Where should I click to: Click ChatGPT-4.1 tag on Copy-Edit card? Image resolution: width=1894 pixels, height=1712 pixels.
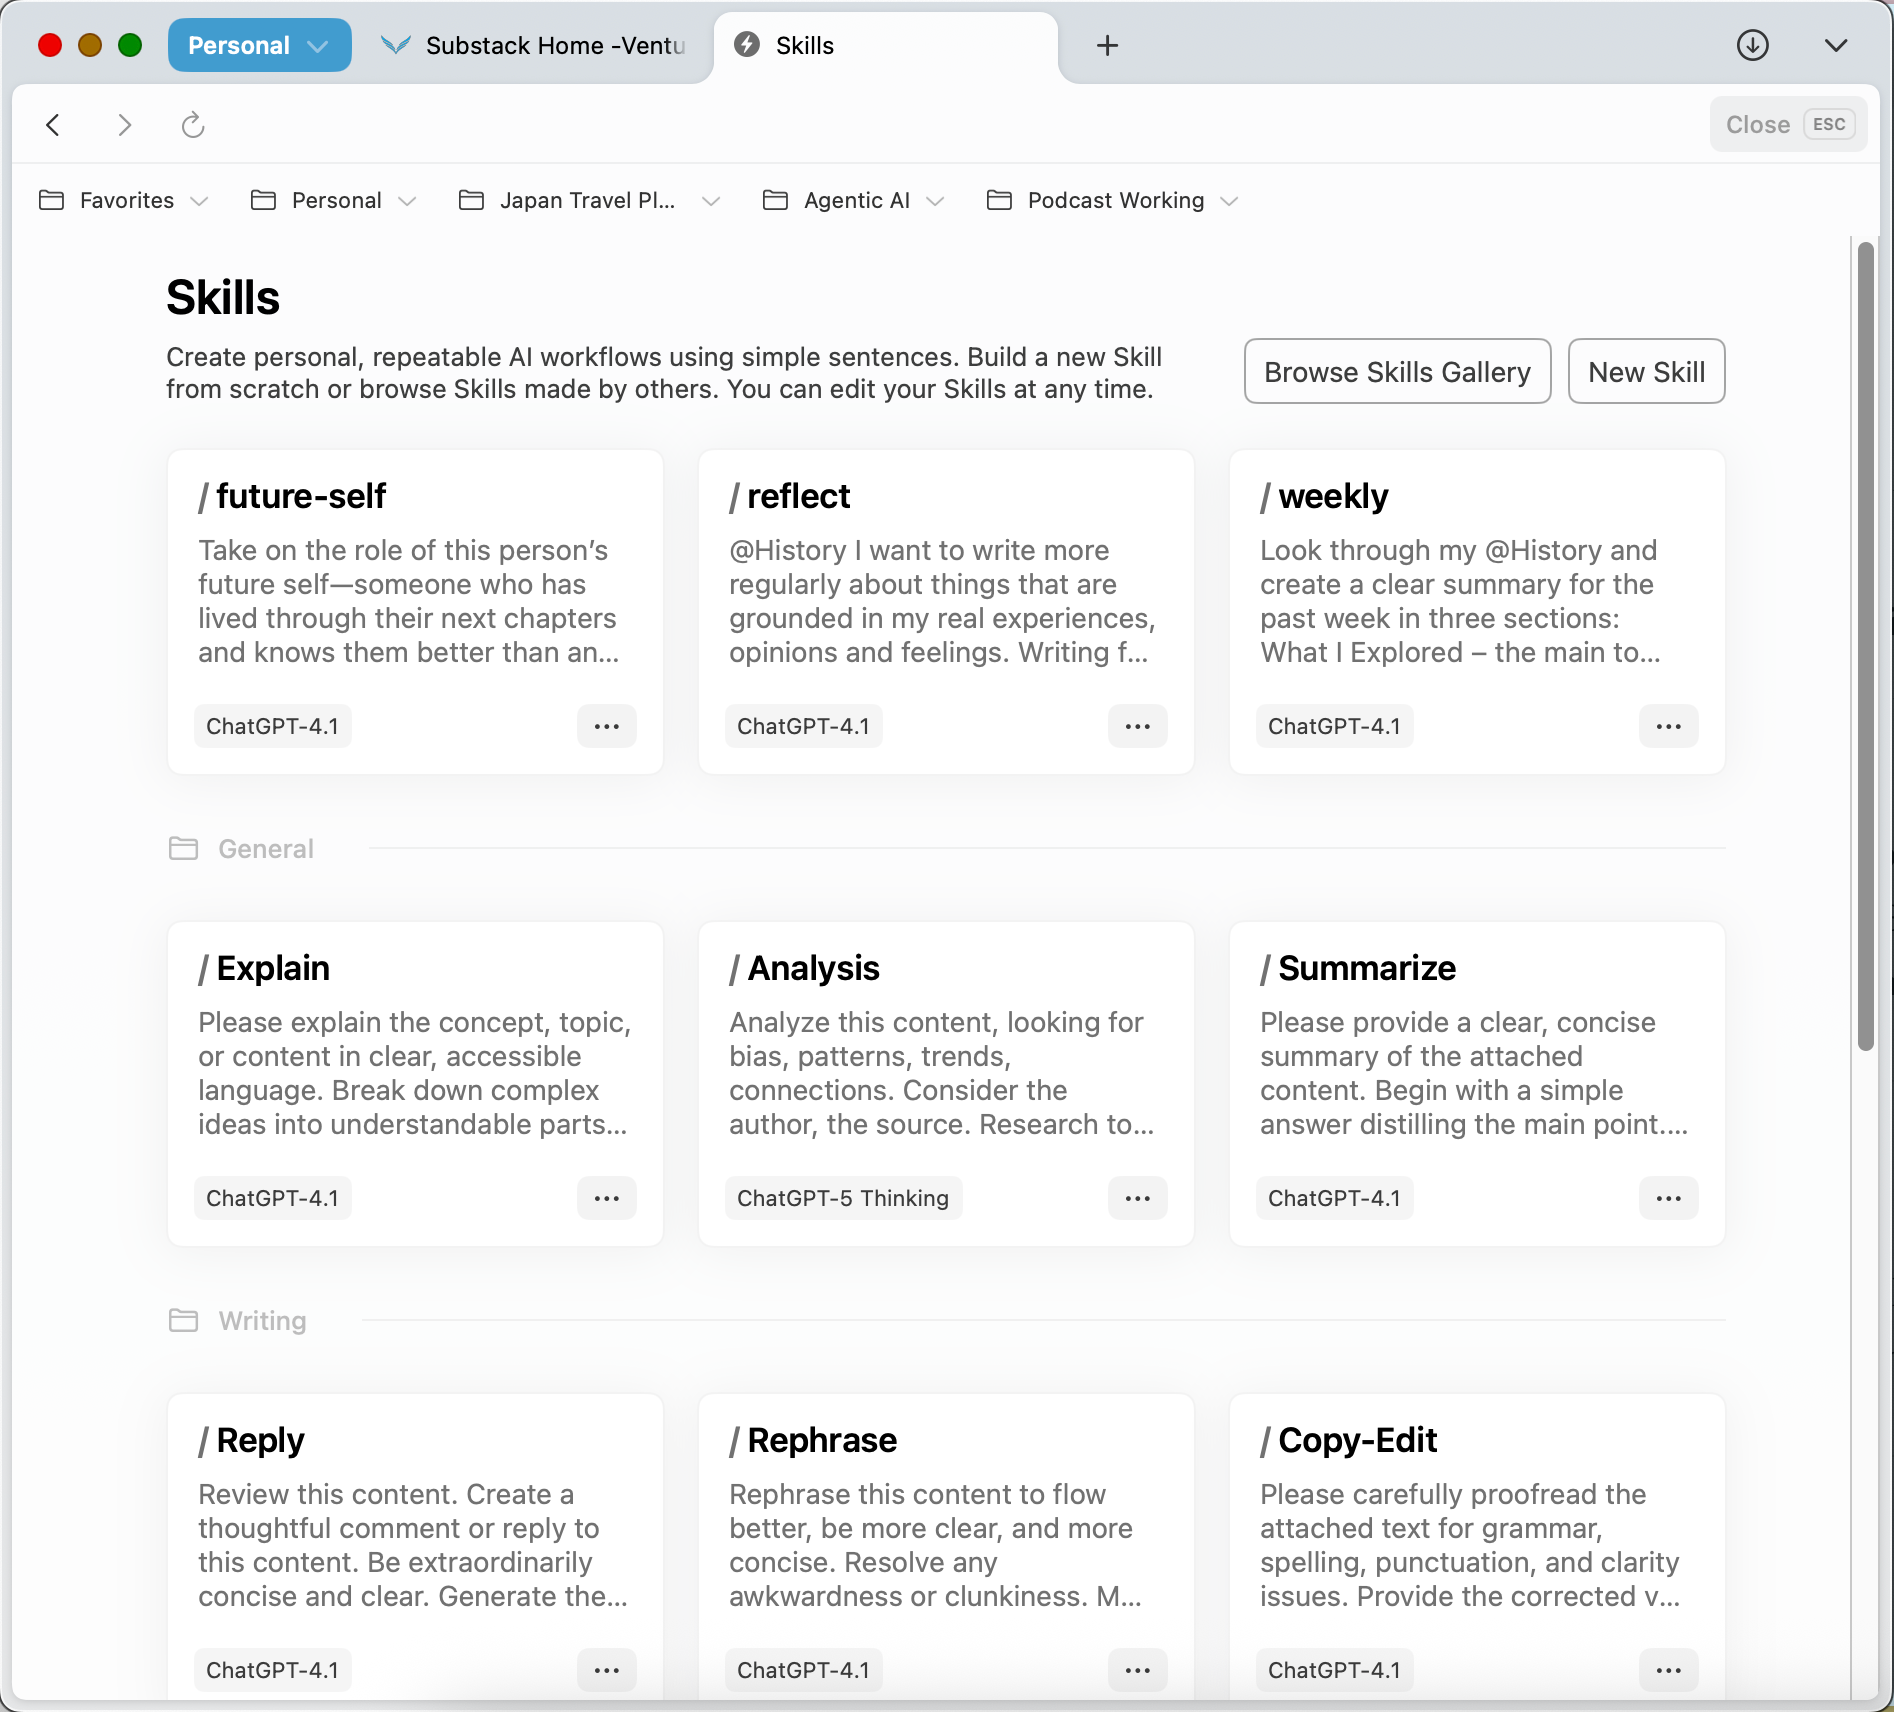pos(1334,1671)
